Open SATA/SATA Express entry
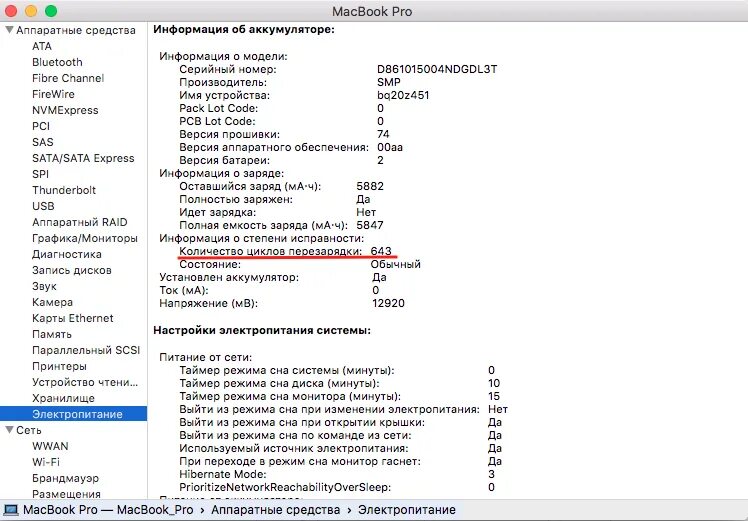748x521 pixels. tap(83, 158)
